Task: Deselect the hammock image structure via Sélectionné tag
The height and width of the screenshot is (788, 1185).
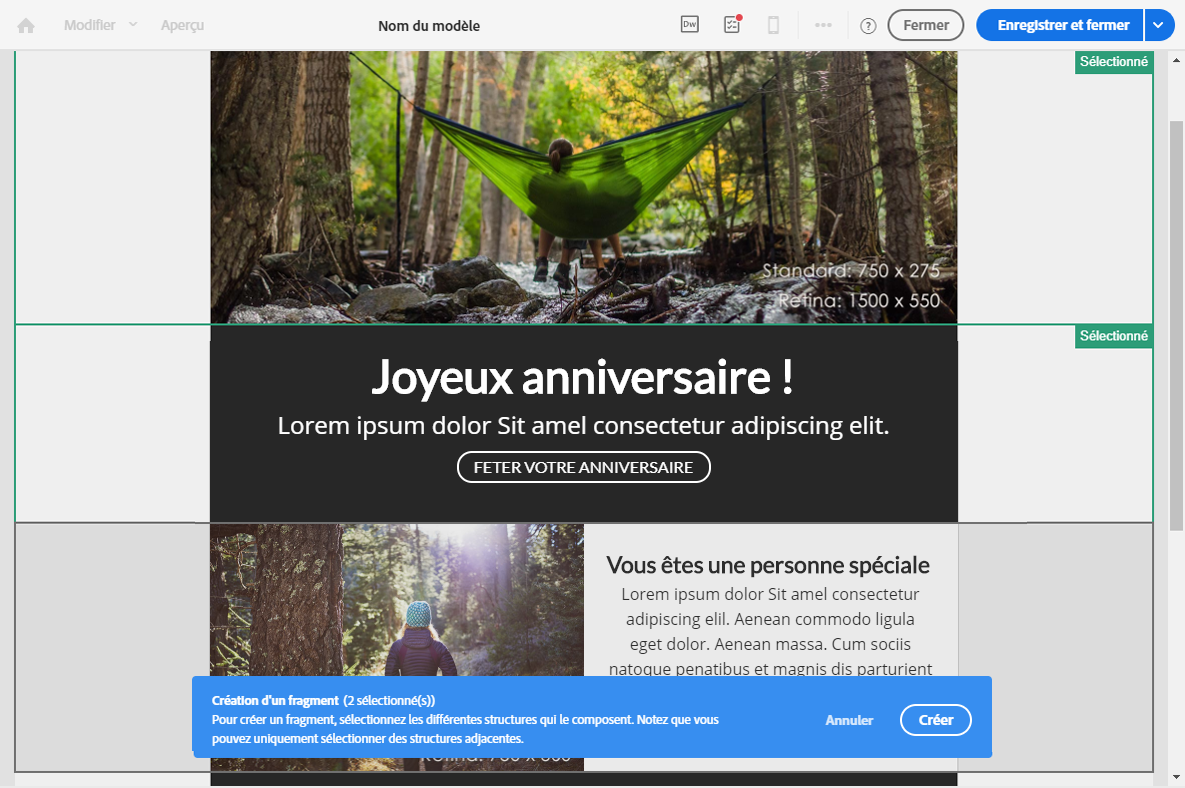Action: pyautogui.click(x=1113, y=62)
